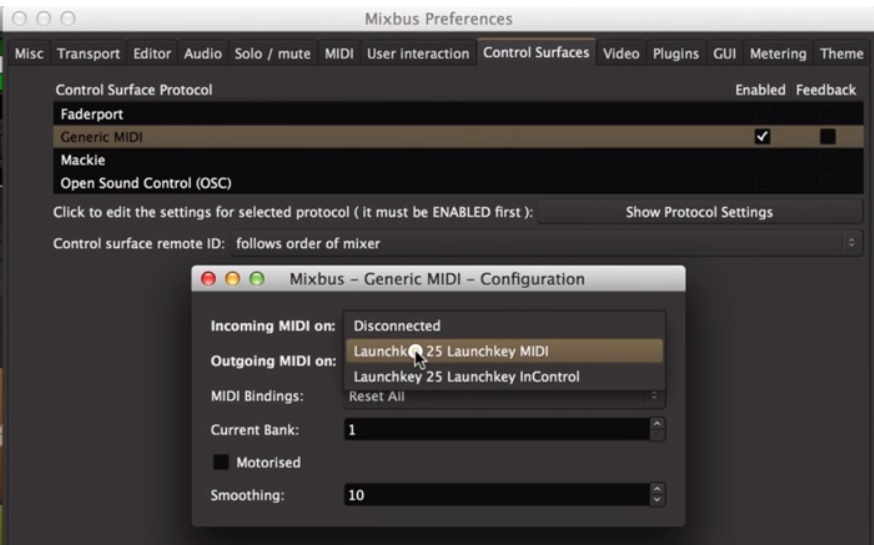874x545 pixels.
Task: Switch to the Plugins tab
Action: pos(676,53)
